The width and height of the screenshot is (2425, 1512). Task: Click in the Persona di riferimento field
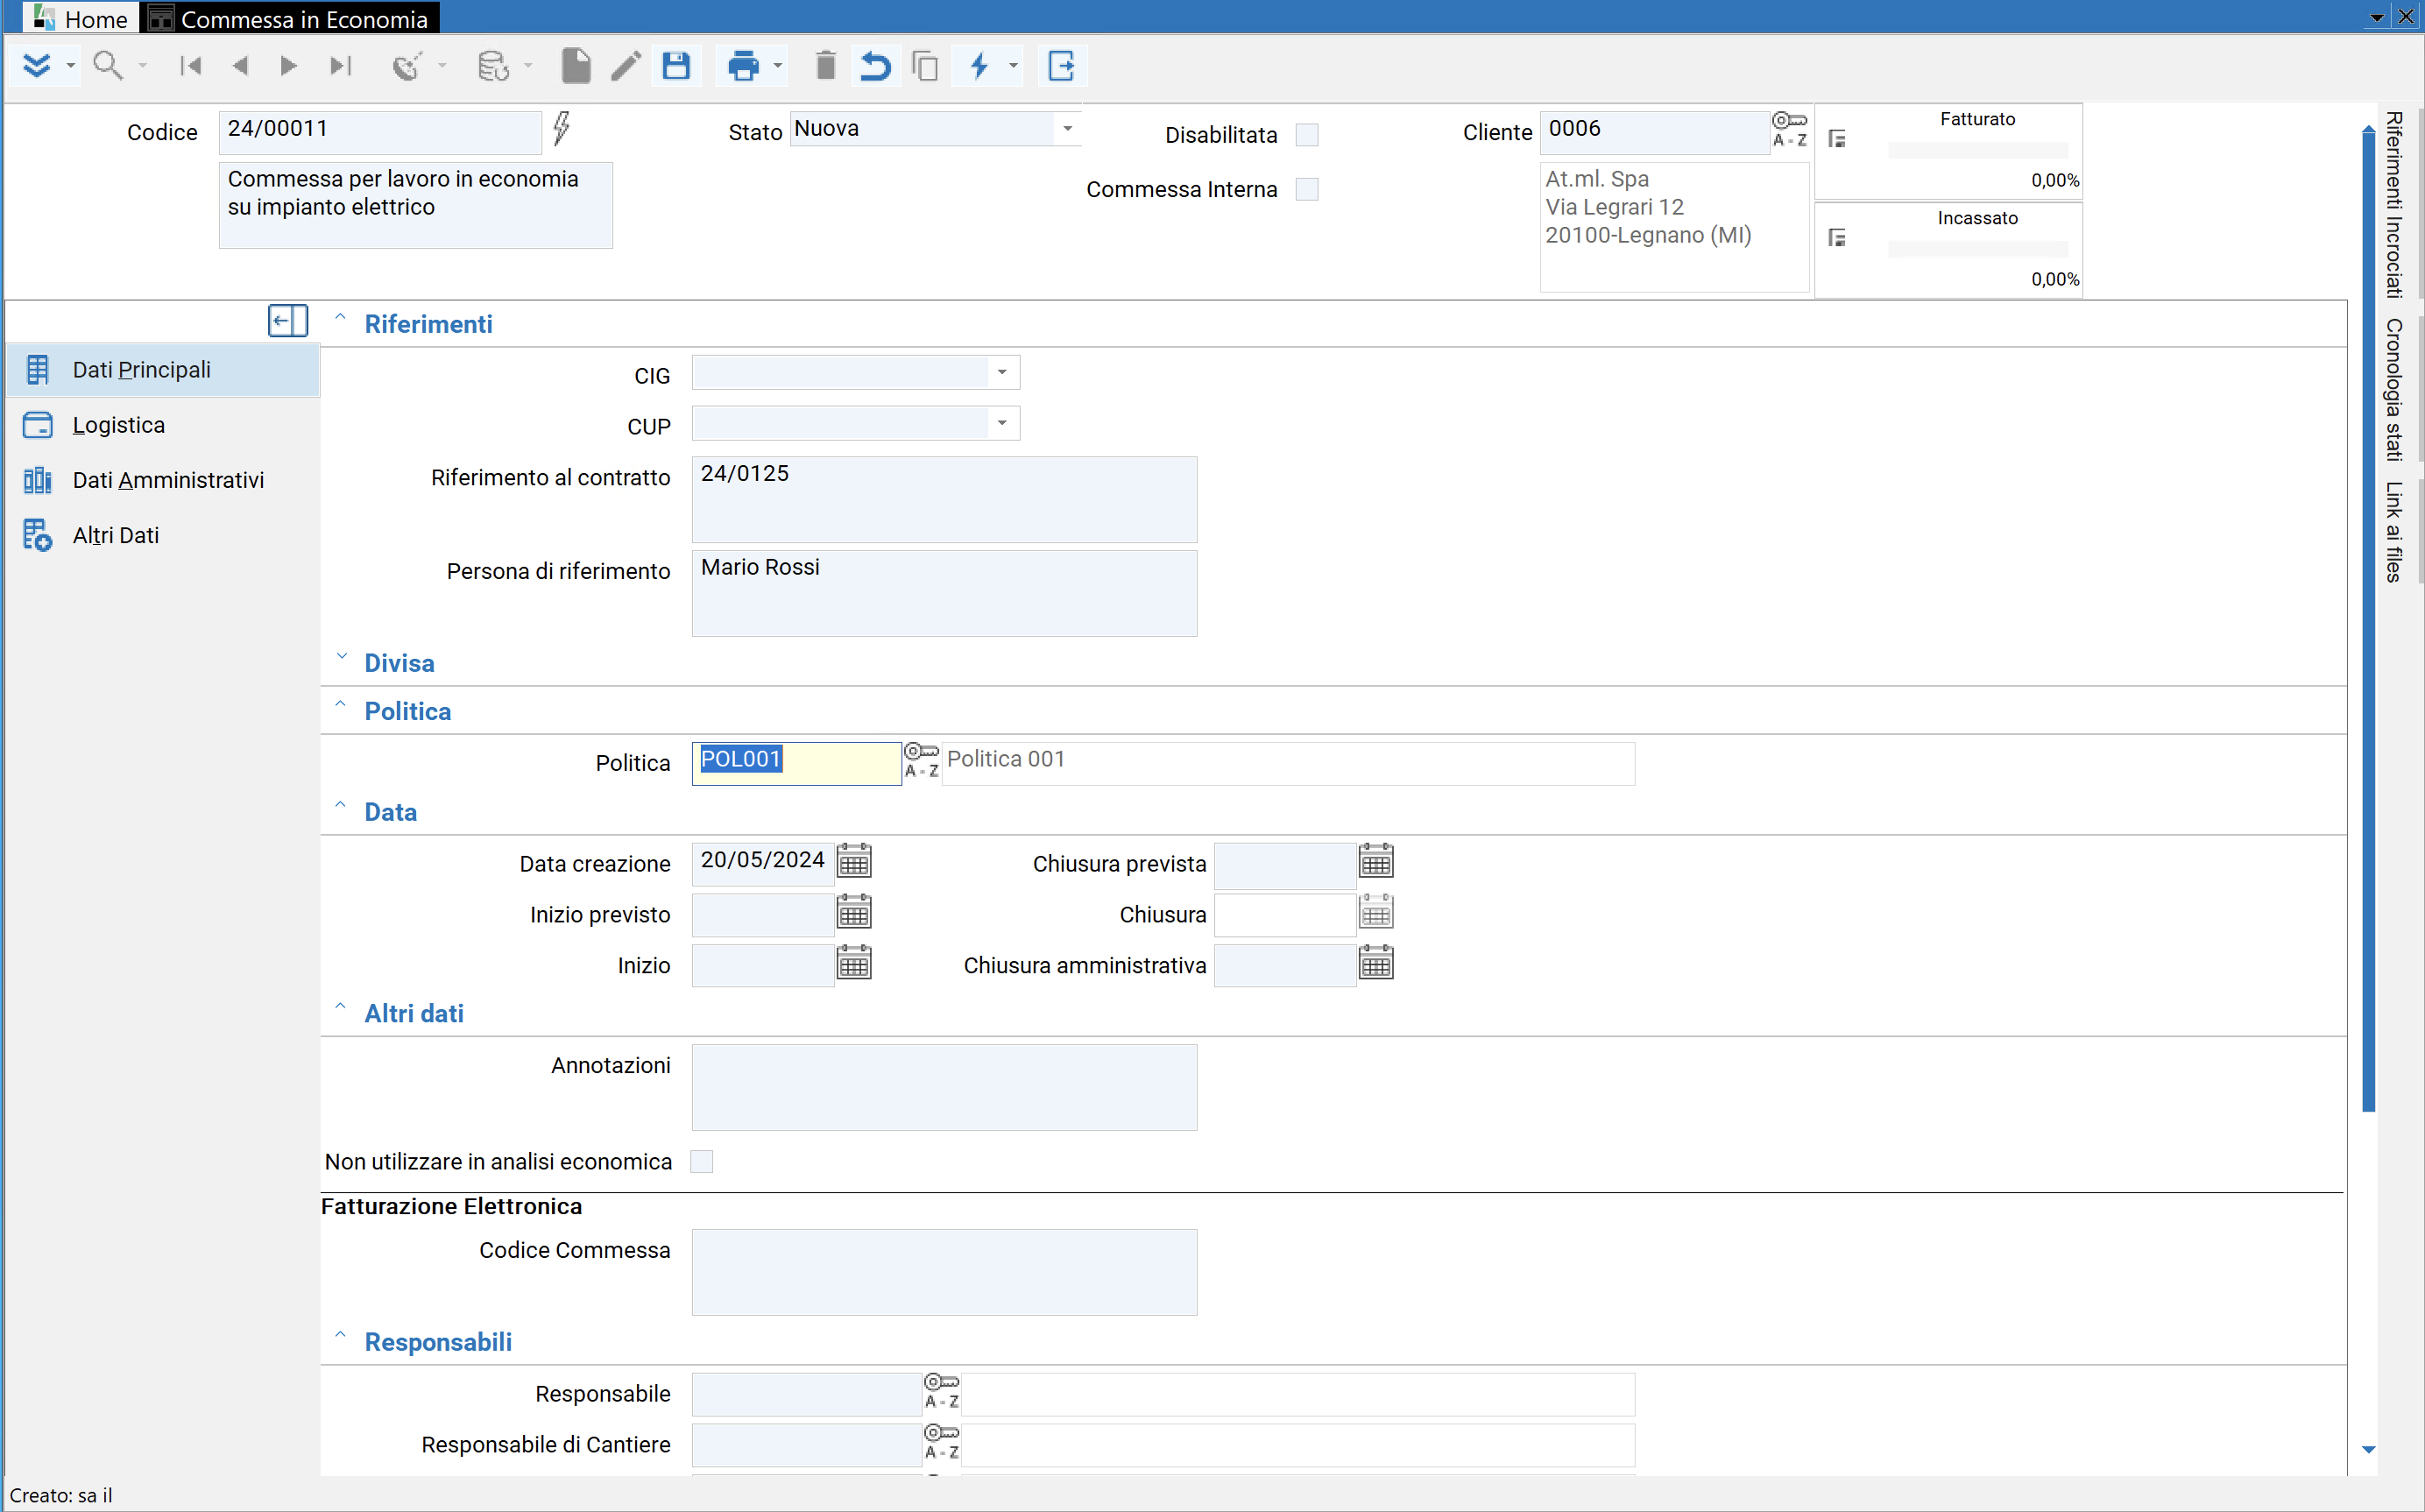[x=944, y=593]
